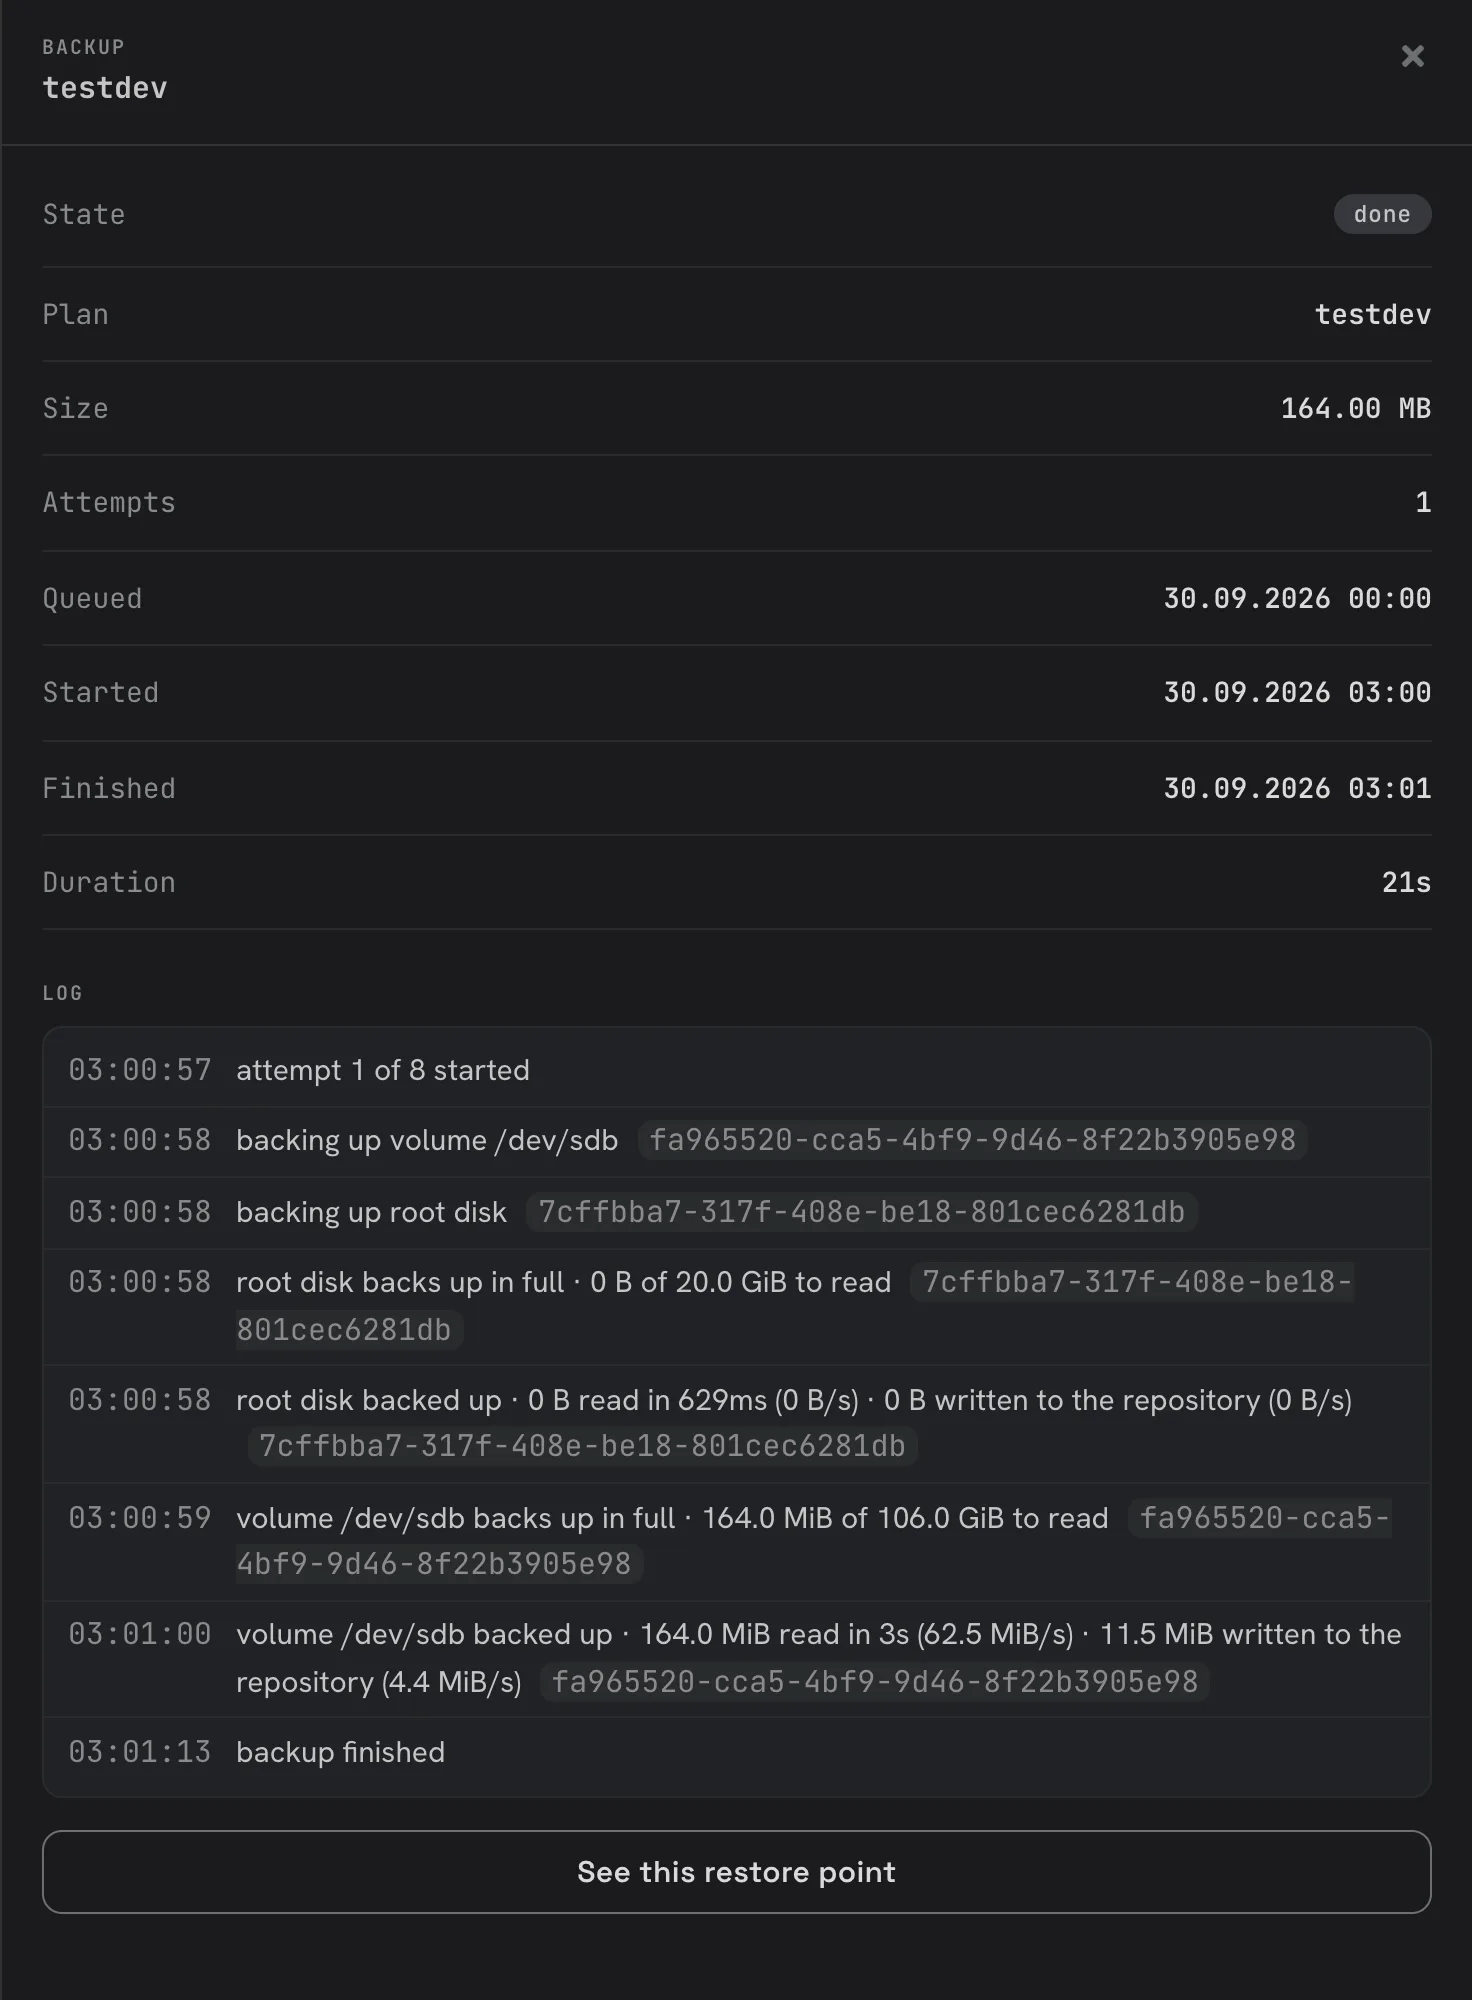Screen dimensions: 1472x2000
Task: Click the 03:00:59 log timestamp
Action: pyautogui.click(x=140, y=1518)
